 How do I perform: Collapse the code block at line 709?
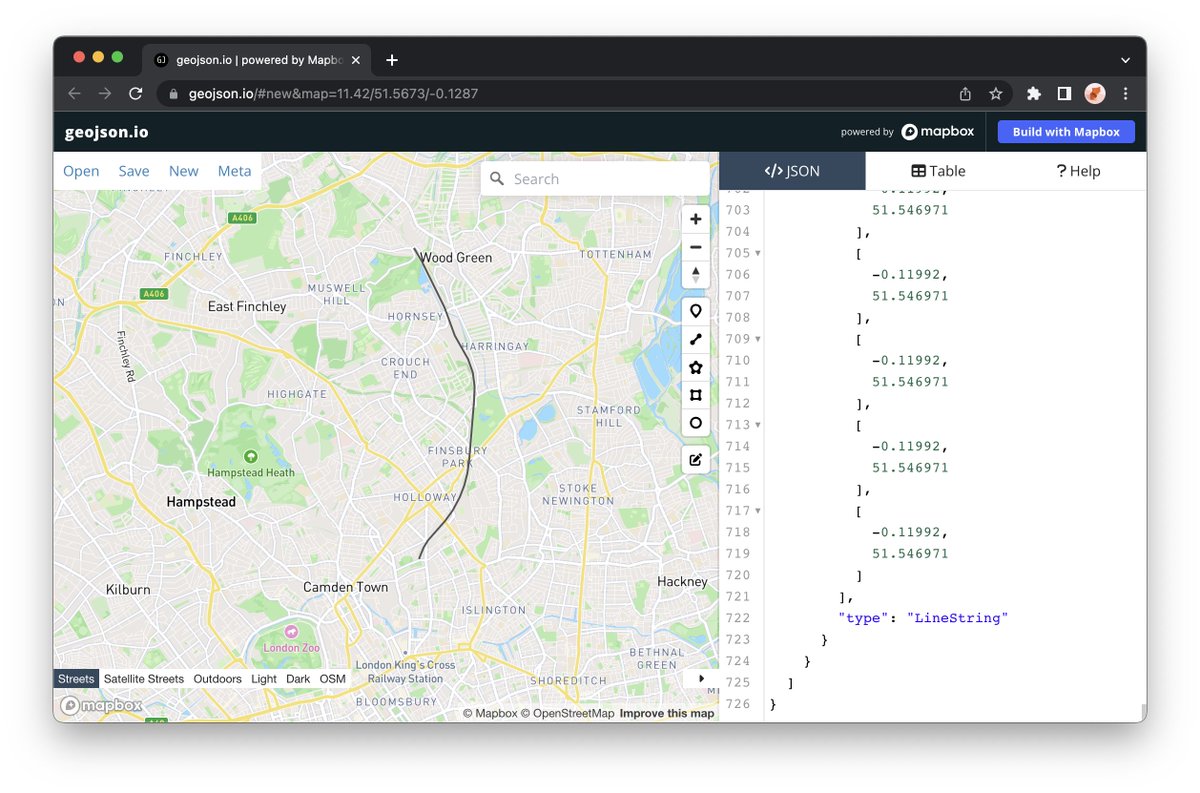click(x=758, y=339)
